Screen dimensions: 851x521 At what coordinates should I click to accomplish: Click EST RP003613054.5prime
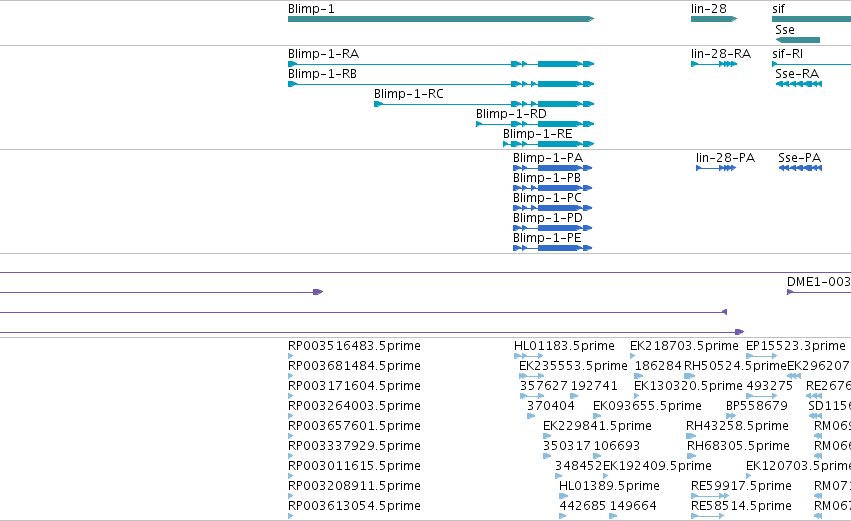354,506
